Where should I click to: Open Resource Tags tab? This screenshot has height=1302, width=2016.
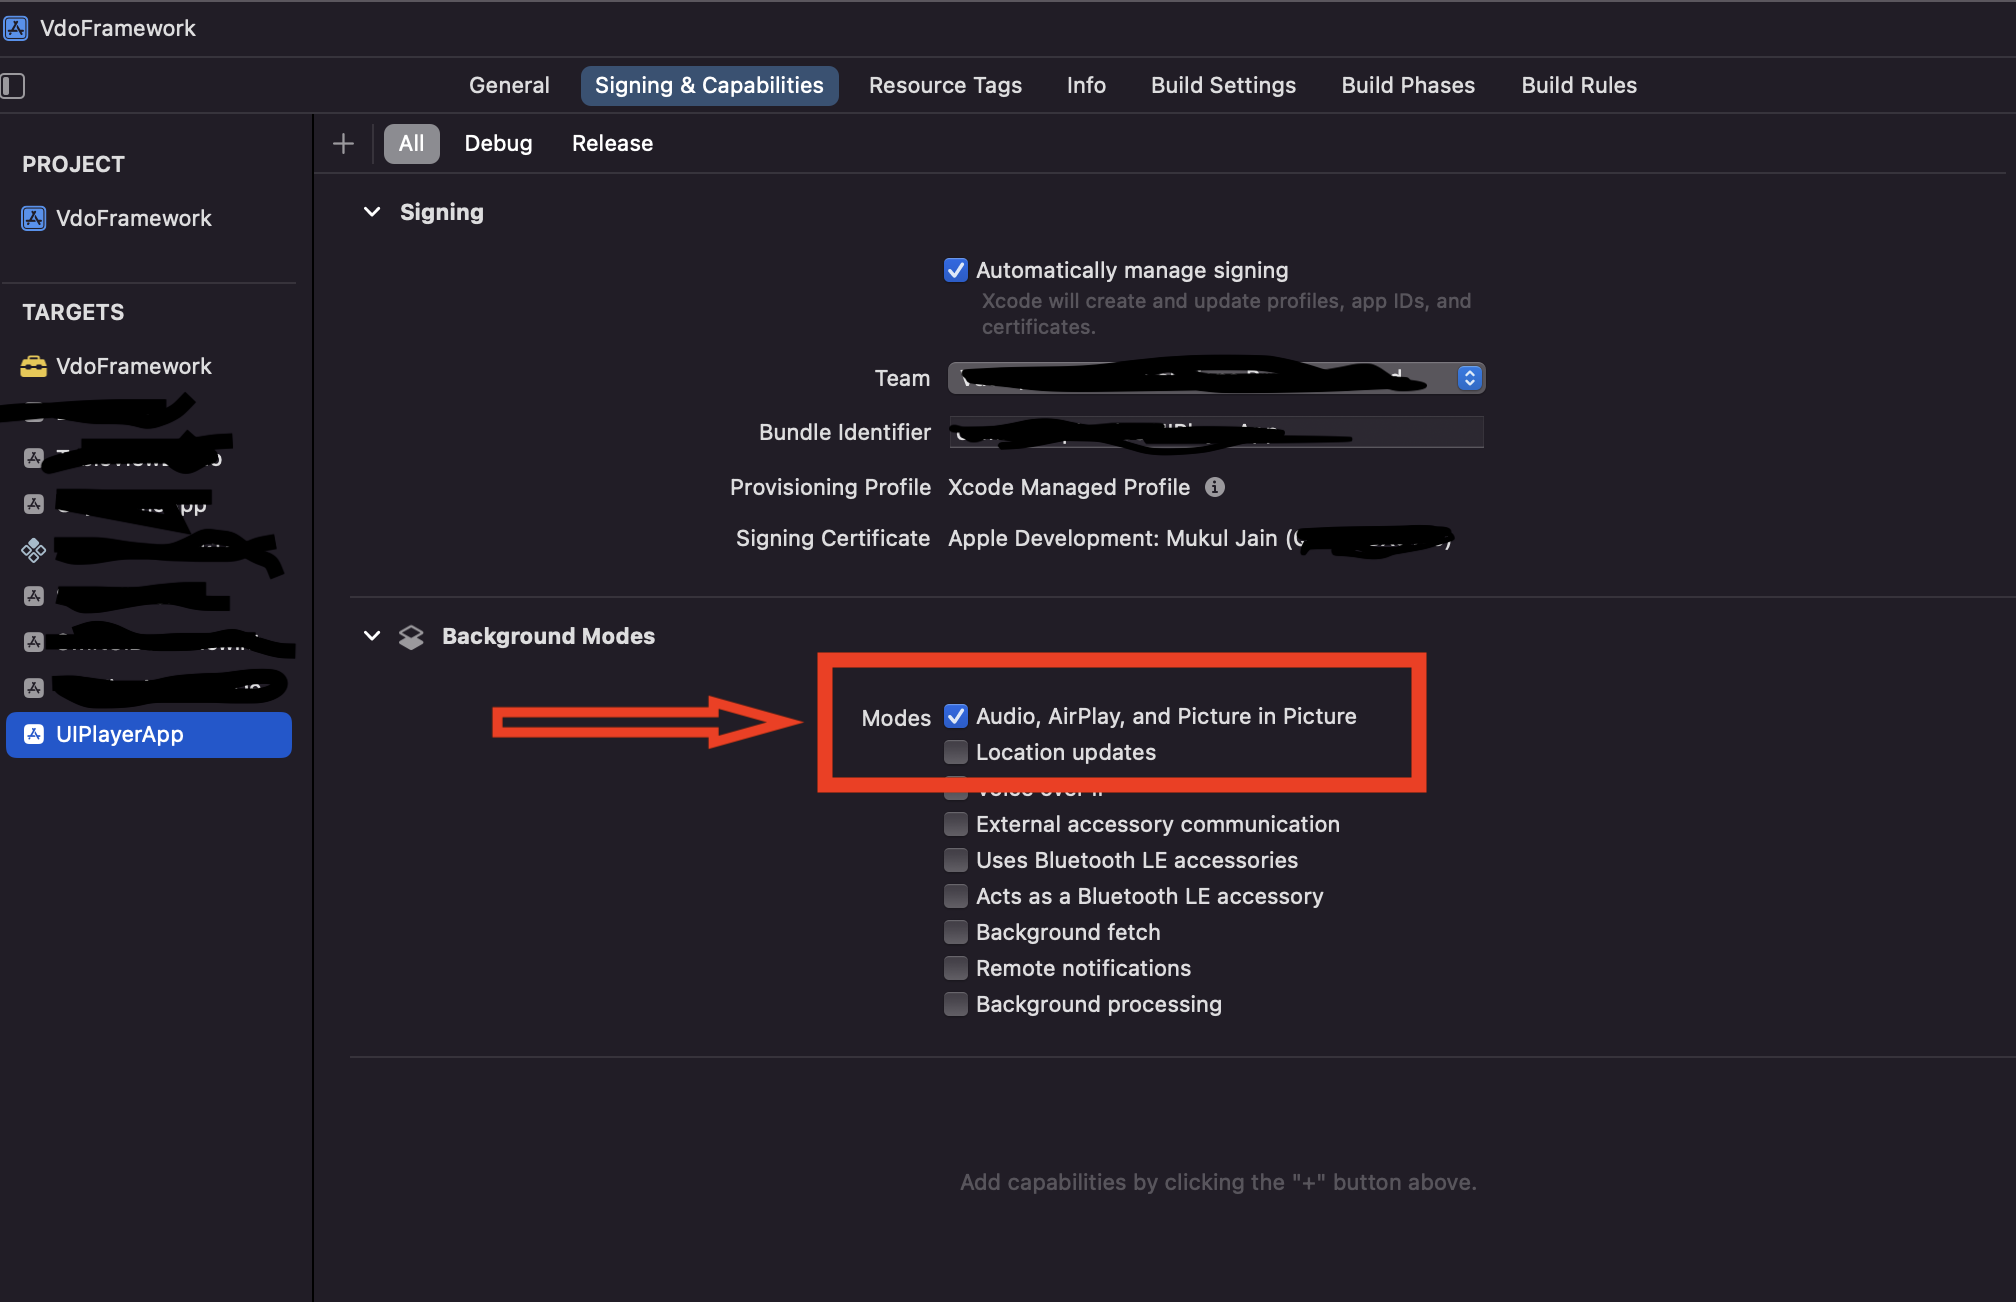point(945,86)
